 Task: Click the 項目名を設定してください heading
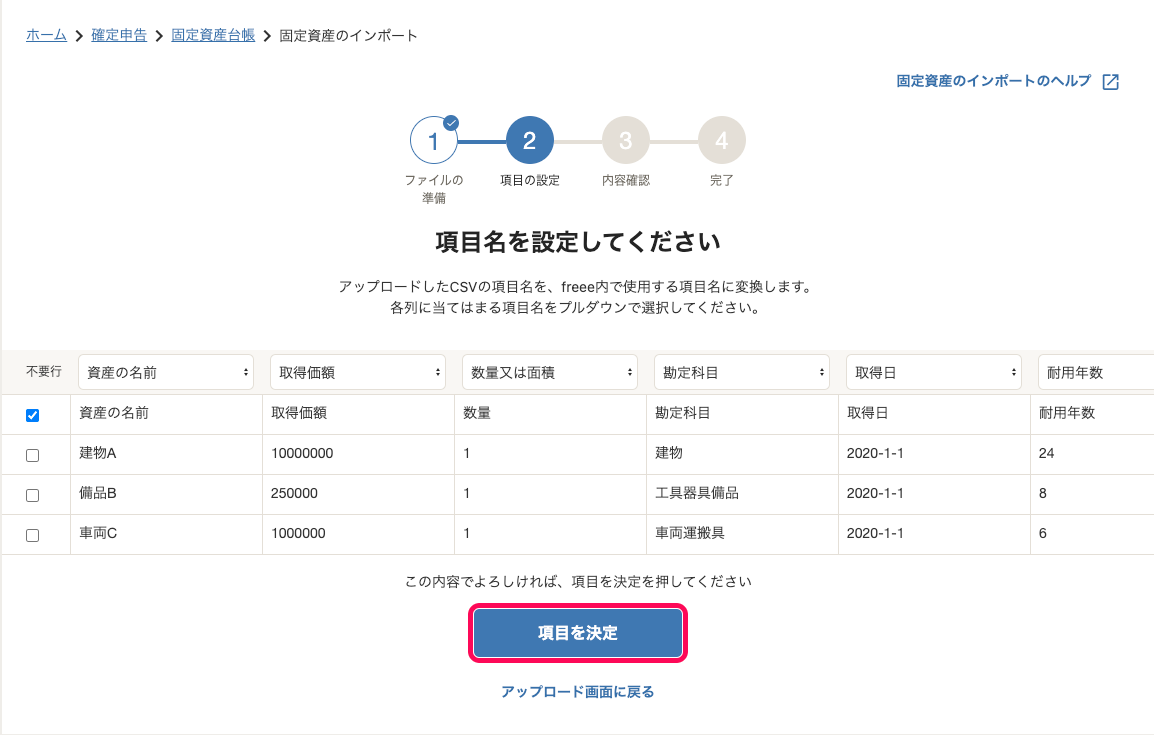[x=578, y=242]
